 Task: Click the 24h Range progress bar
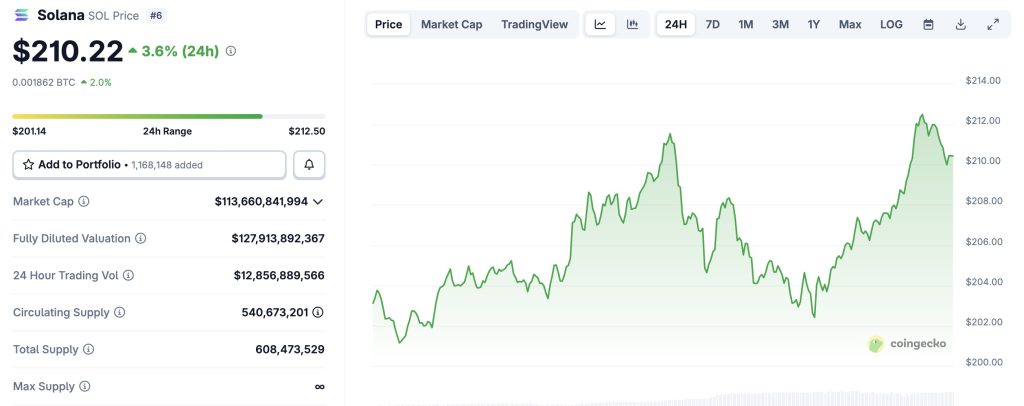(168, 116)
